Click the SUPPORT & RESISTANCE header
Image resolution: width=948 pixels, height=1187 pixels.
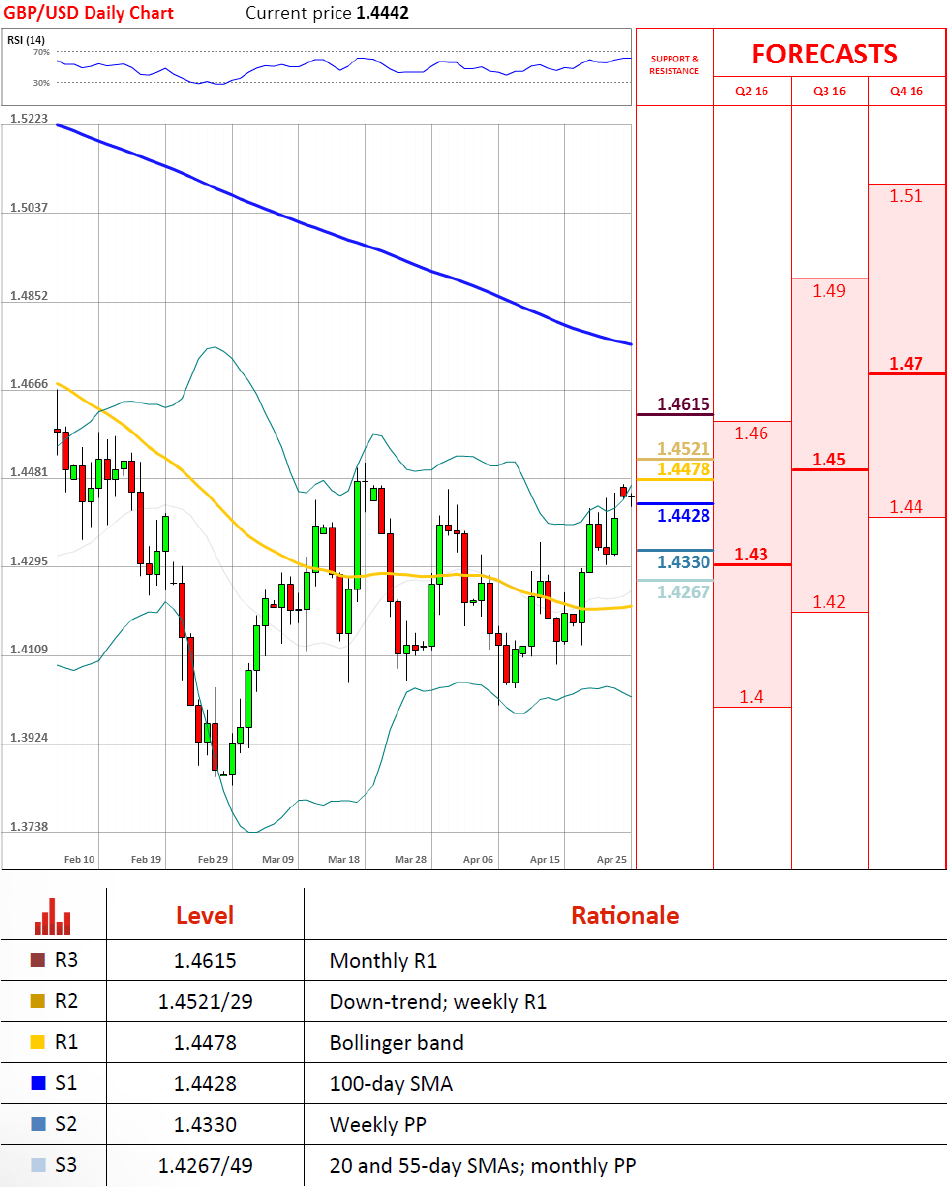click(674, 64)
